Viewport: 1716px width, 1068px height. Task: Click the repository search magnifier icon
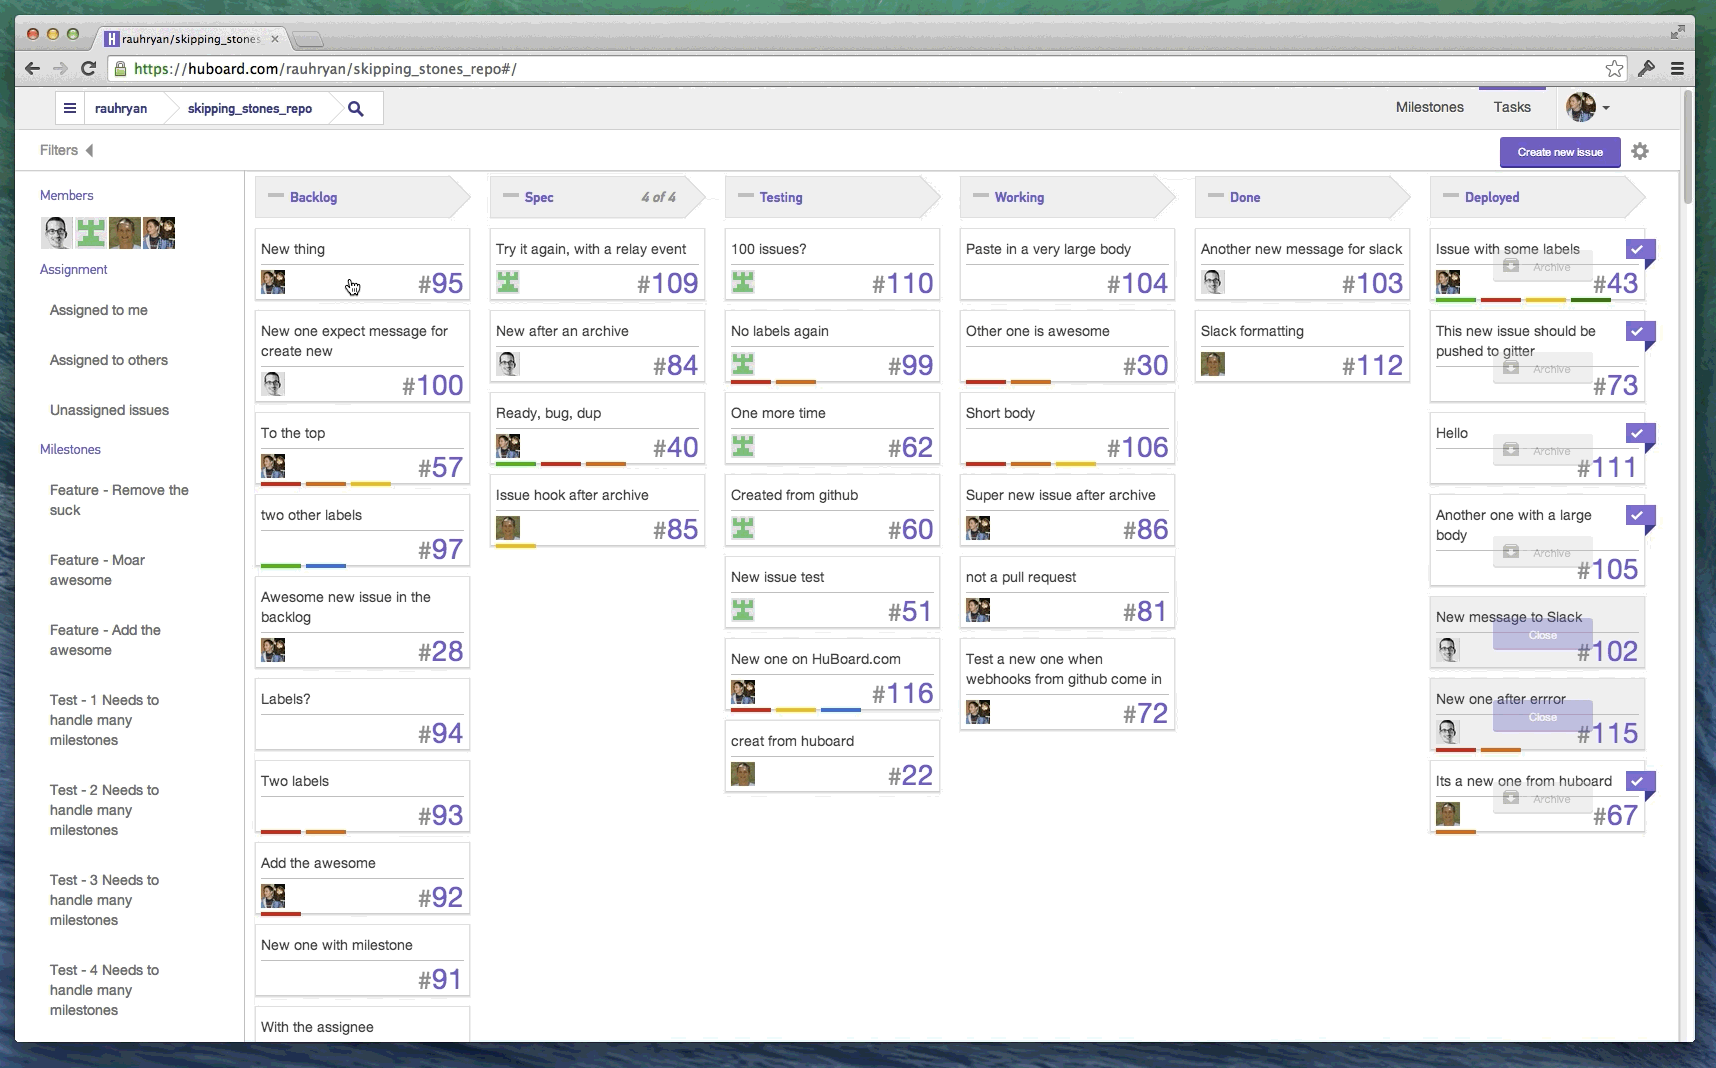coord(355,107)
